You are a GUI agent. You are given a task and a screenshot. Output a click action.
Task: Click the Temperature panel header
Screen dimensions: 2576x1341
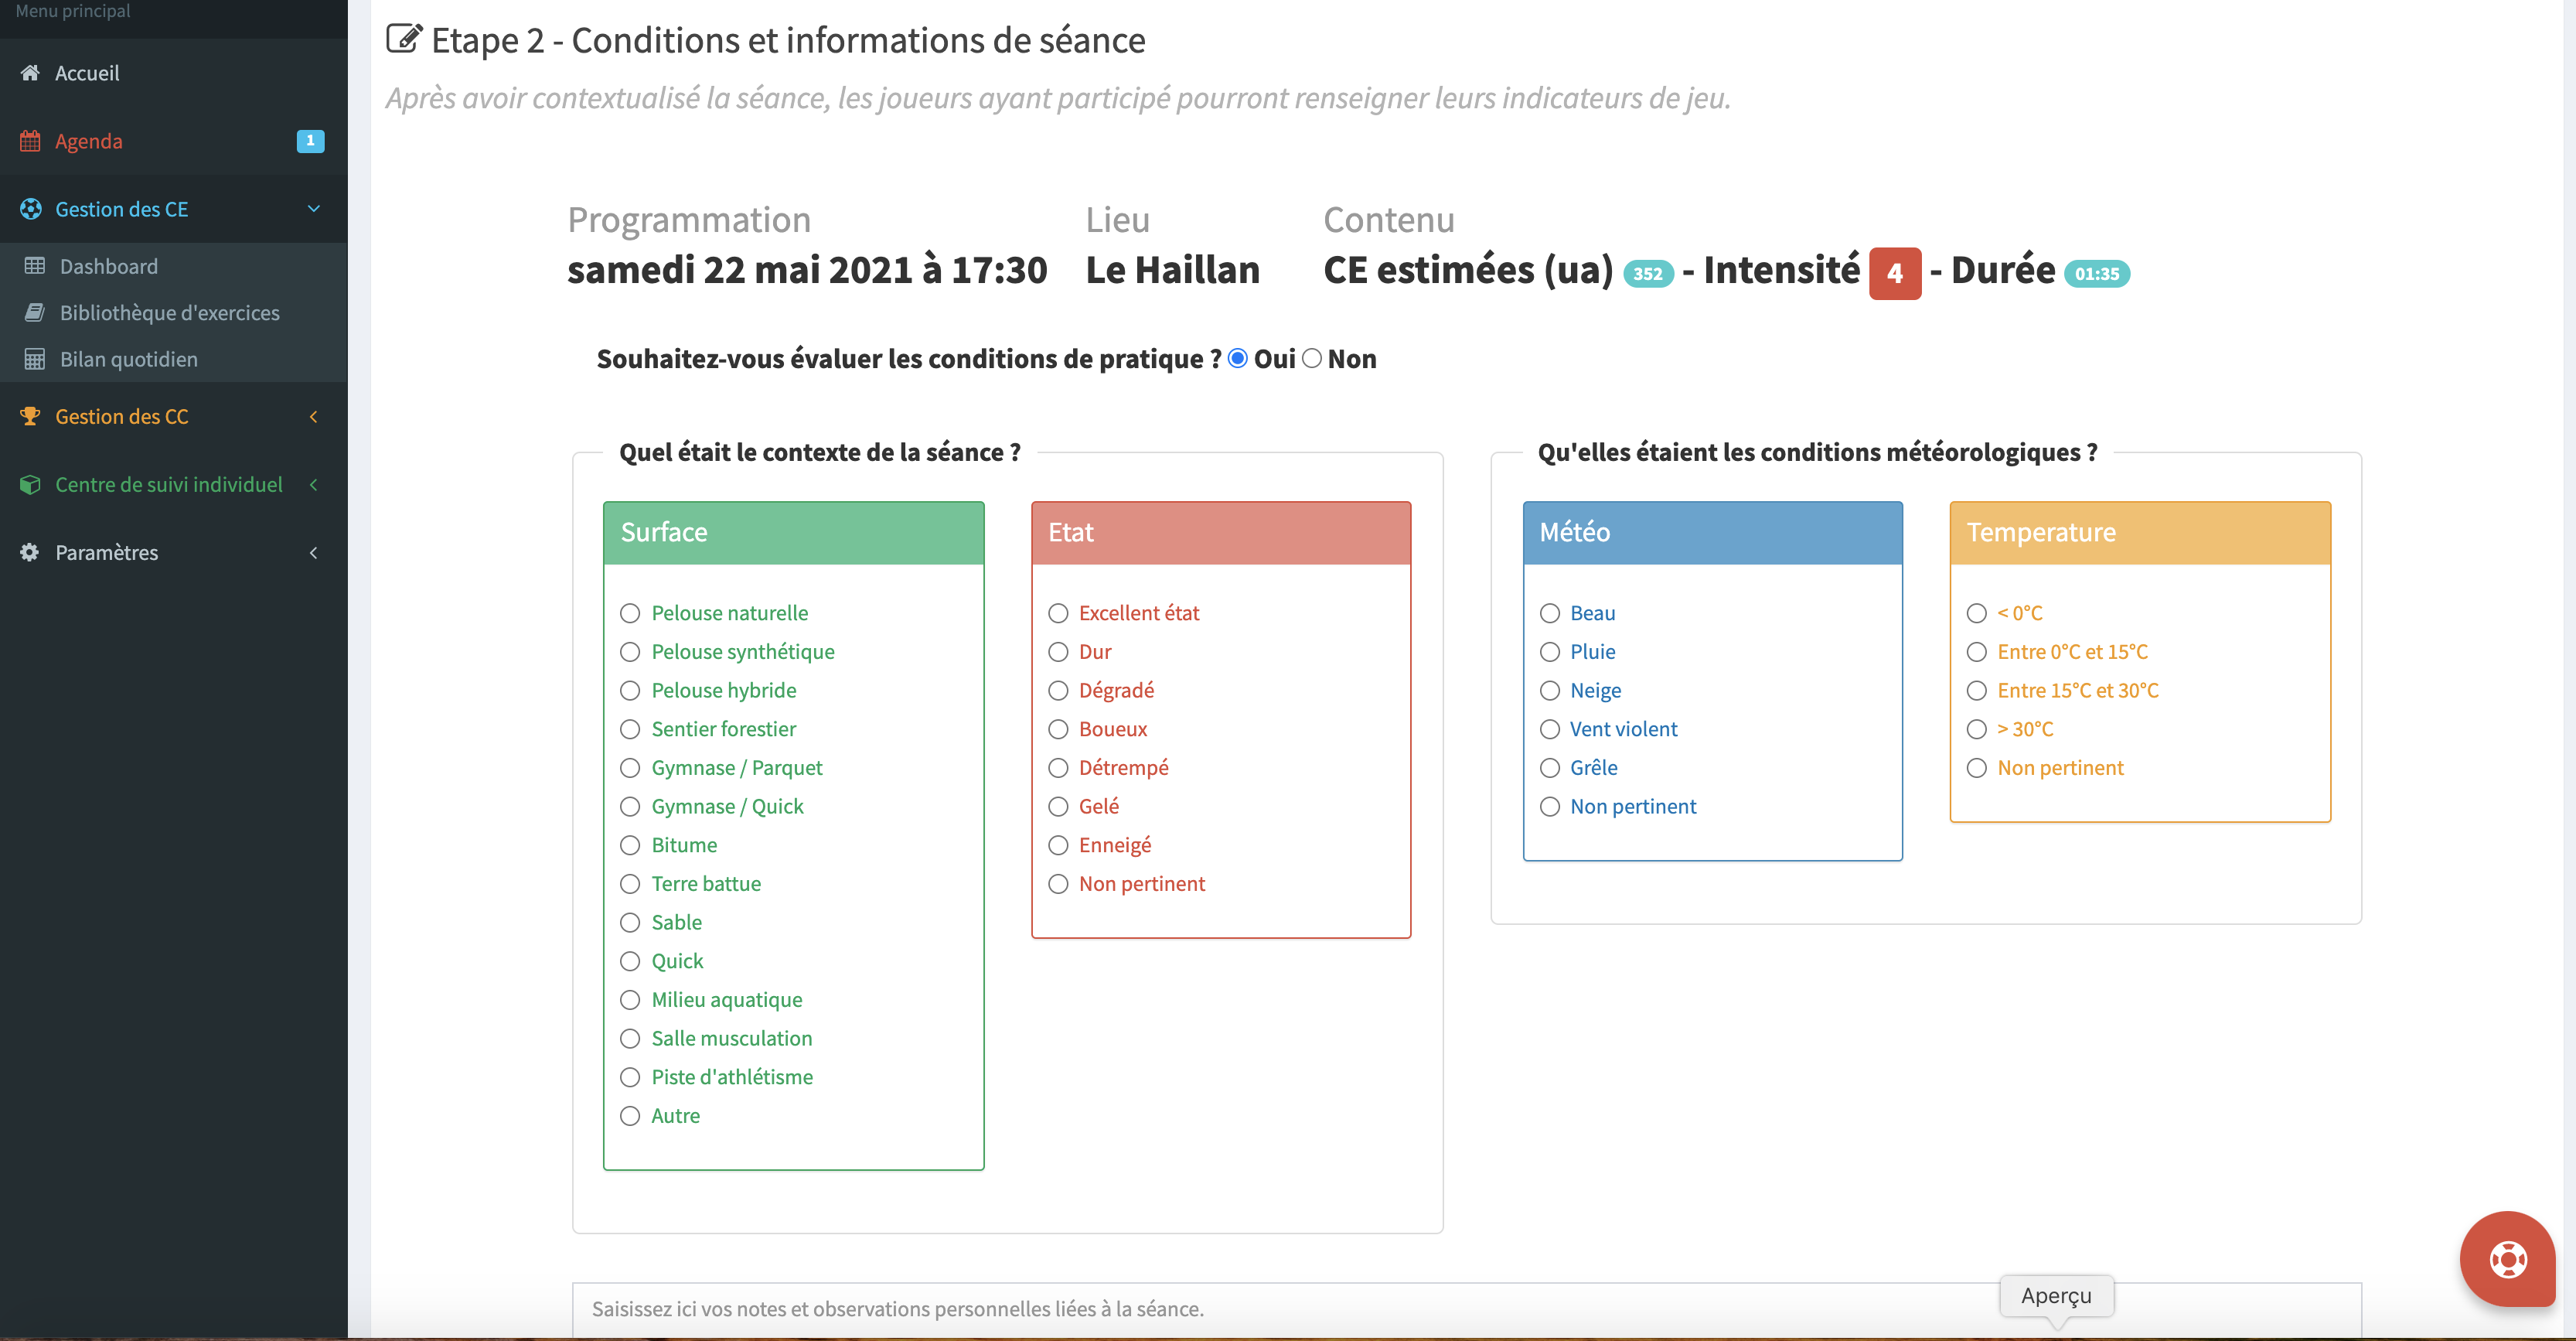click(2140, 533)
